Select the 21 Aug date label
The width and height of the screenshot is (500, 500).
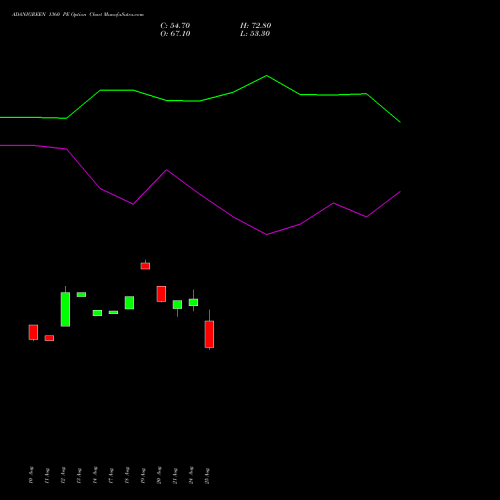pos(175,475)
